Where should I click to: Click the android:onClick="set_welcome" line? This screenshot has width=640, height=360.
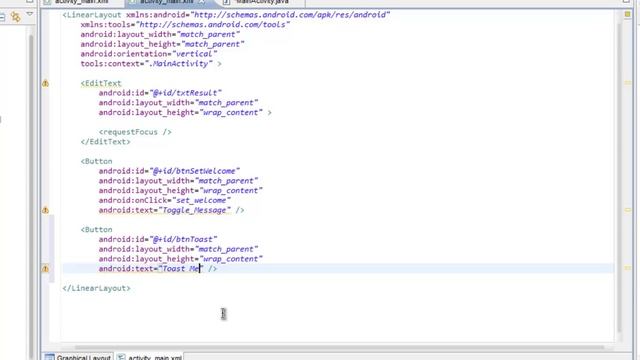[164, 200]
